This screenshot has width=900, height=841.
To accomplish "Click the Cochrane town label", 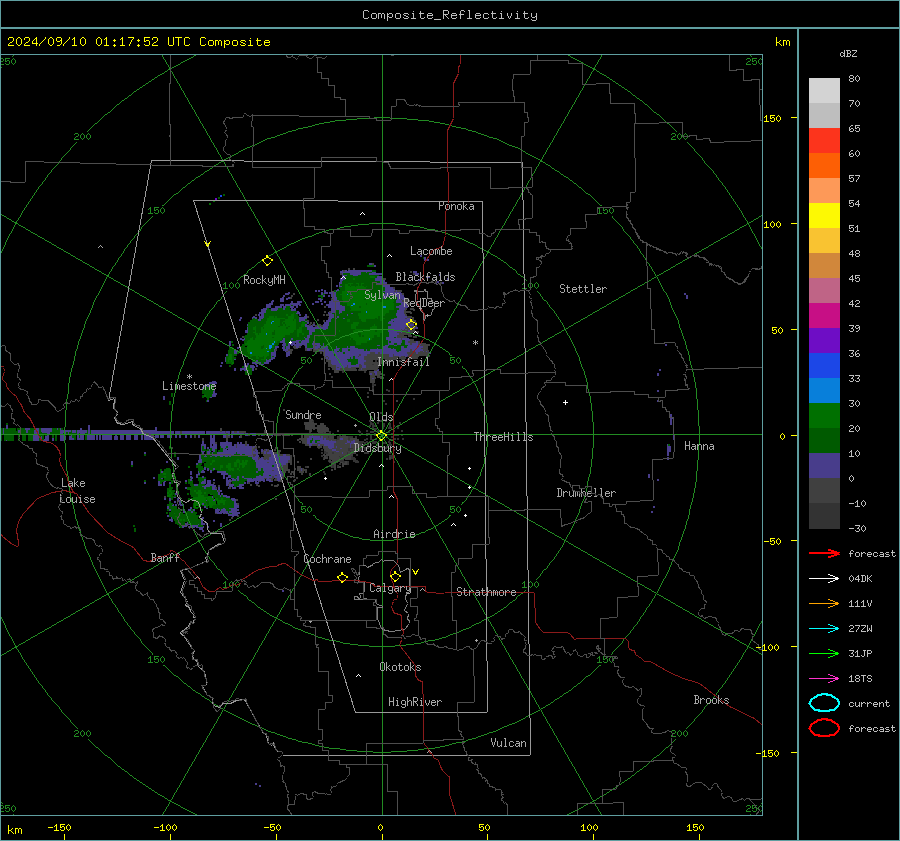I will pyautogui.click(x=327, y=559).
